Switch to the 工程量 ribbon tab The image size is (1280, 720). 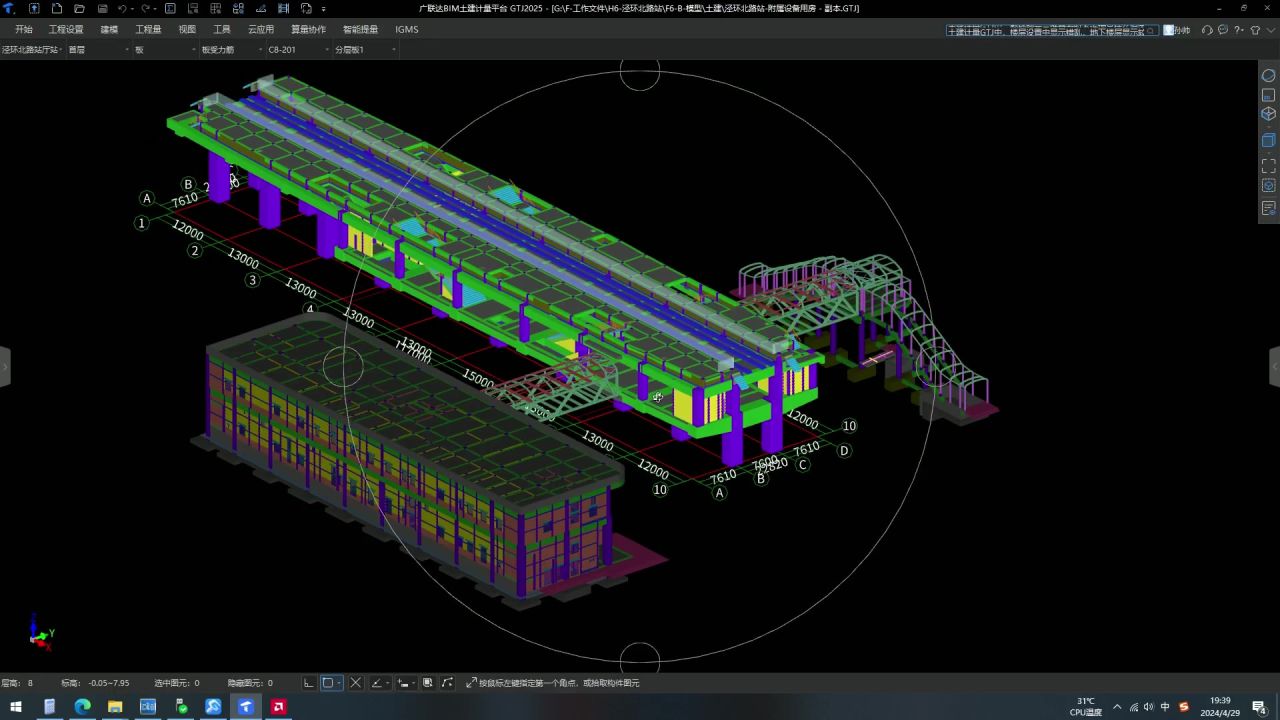pos(148,29)
